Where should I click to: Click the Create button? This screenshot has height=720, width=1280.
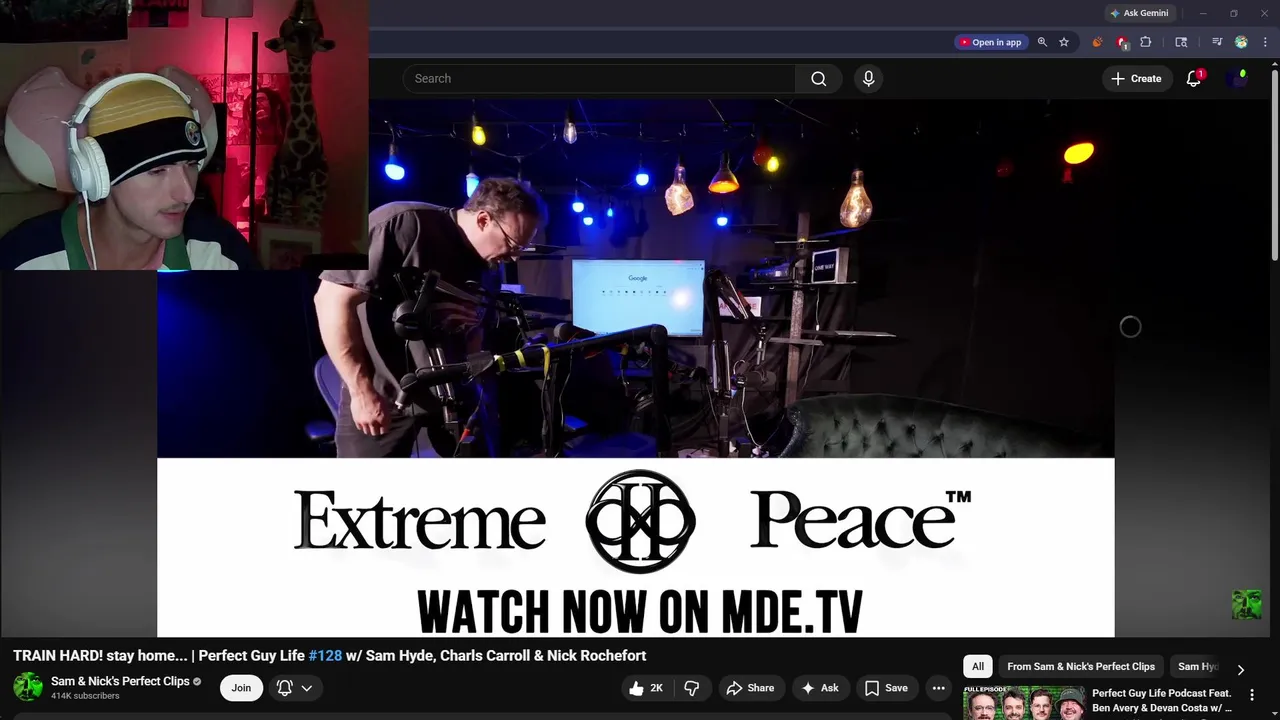(1136, 78)
